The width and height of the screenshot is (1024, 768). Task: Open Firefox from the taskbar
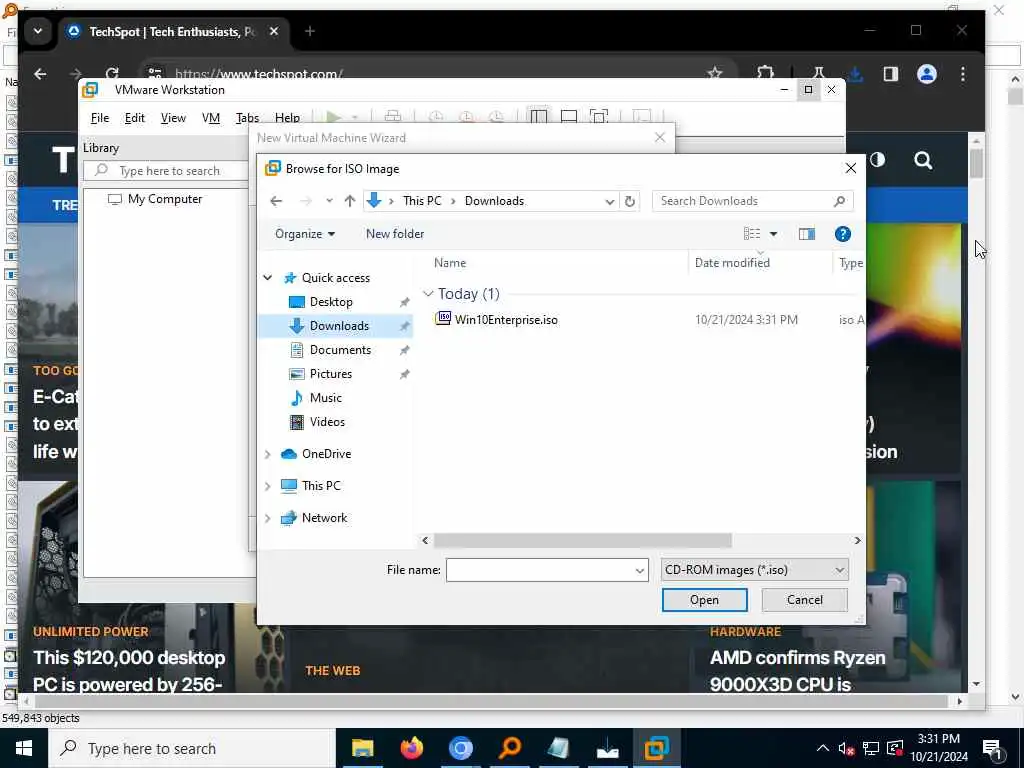(411, 748)
